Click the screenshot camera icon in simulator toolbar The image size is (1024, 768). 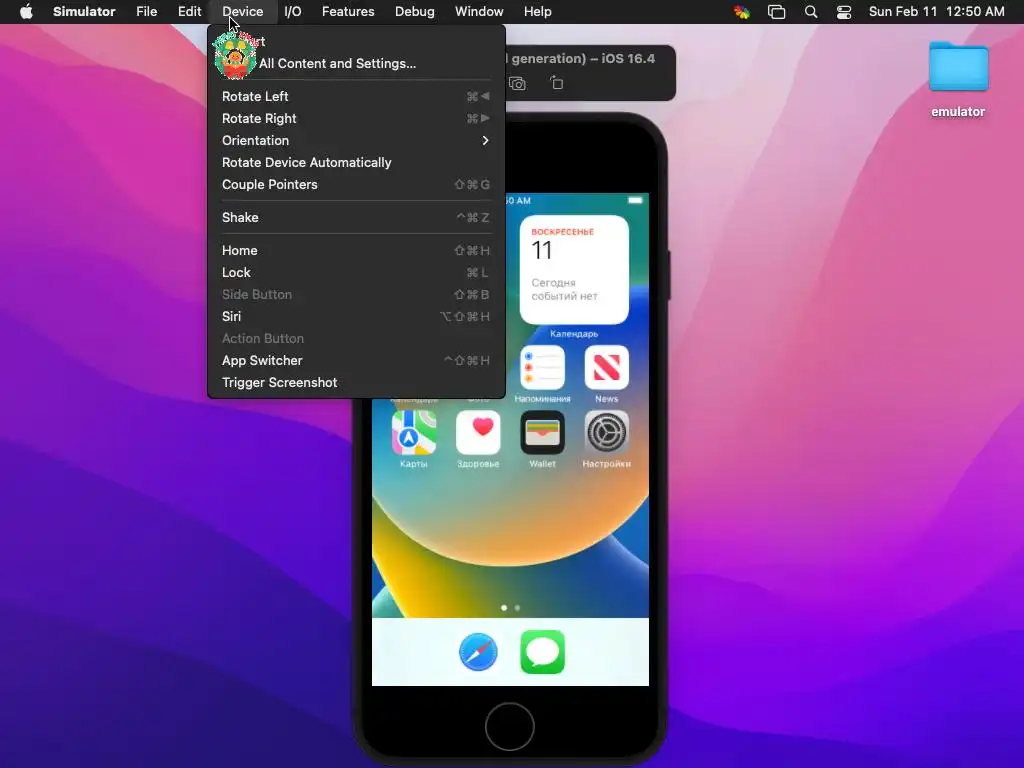coord(517,84)
